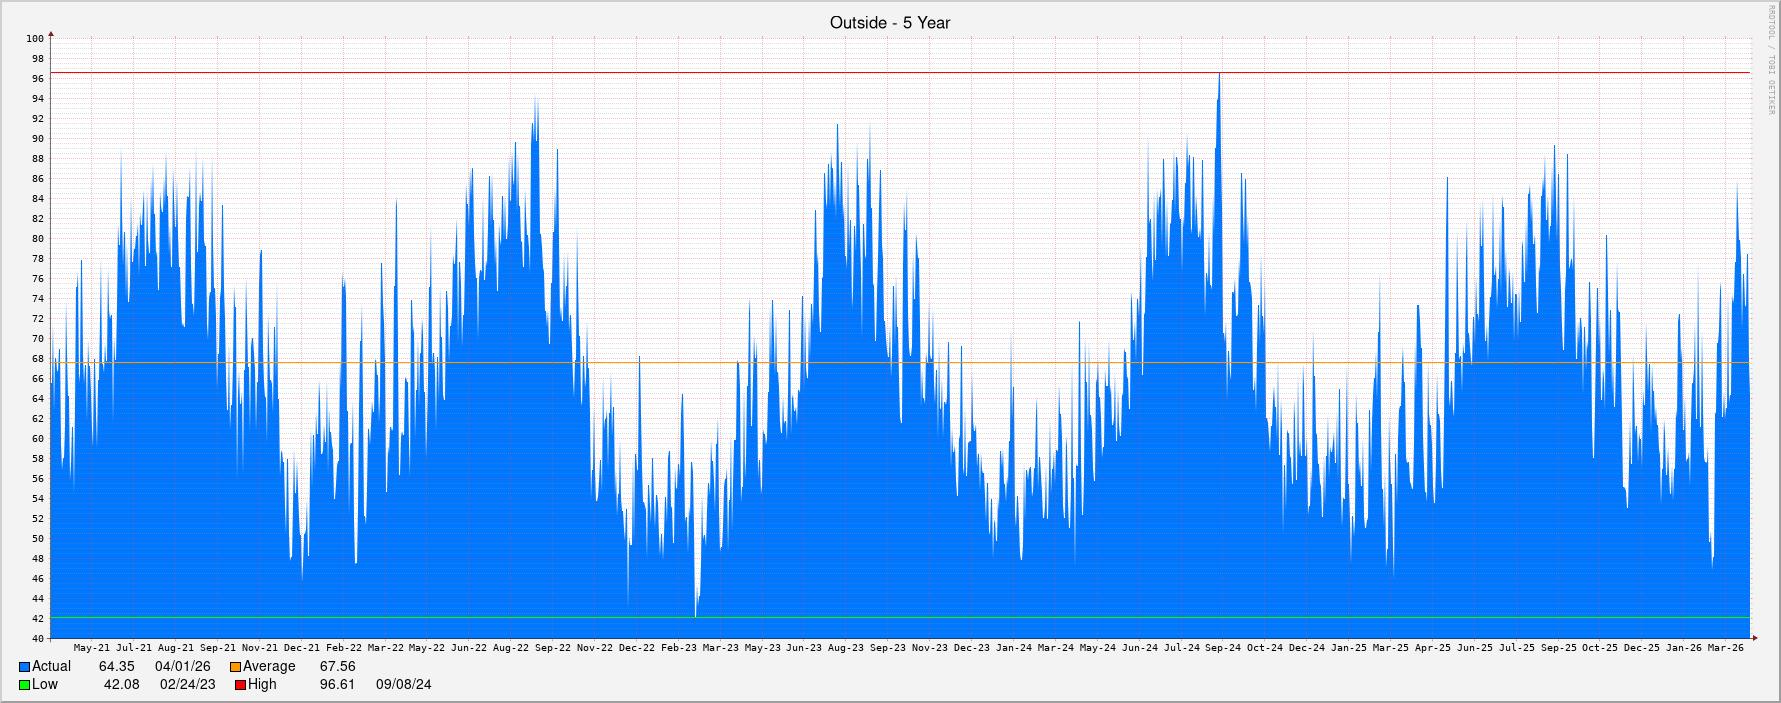The image size is (1781, 703).
Task: Click the green Low legend swatch
Action: coord(24,685)
